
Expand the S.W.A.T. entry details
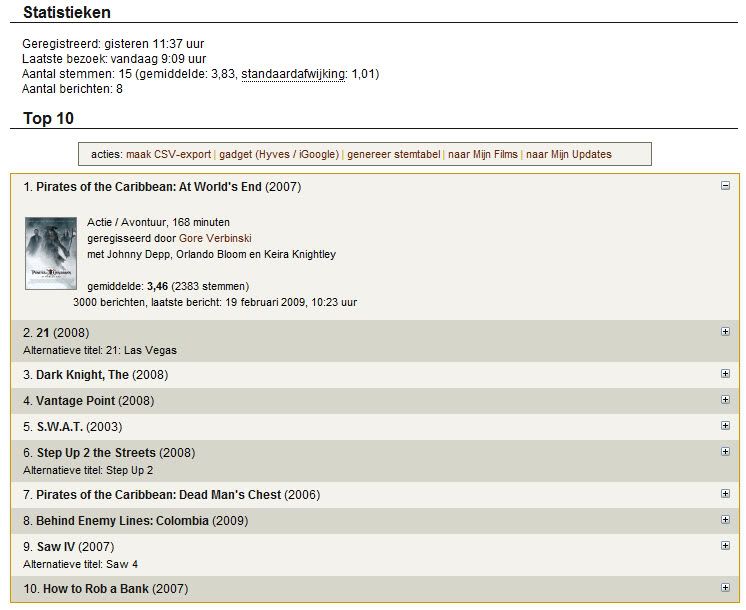tap(725, 425)
